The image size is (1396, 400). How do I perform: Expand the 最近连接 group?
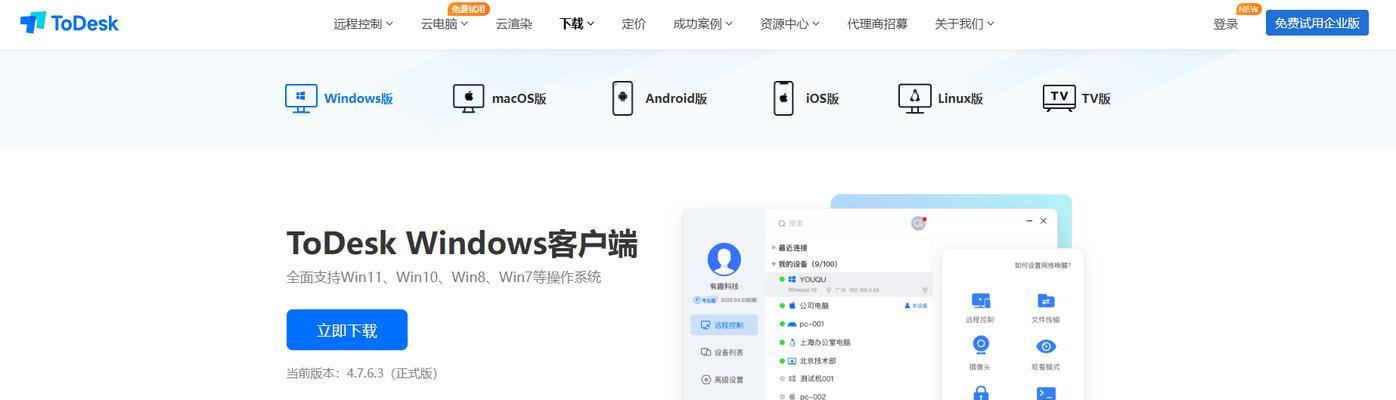790,247
